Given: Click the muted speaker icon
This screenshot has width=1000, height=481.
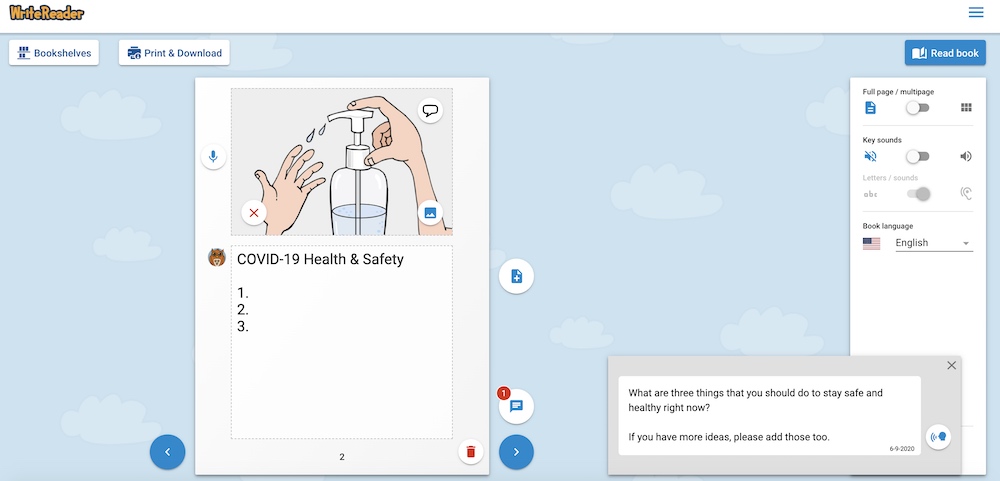Looking at the screenshot, I should pos(870,156).
